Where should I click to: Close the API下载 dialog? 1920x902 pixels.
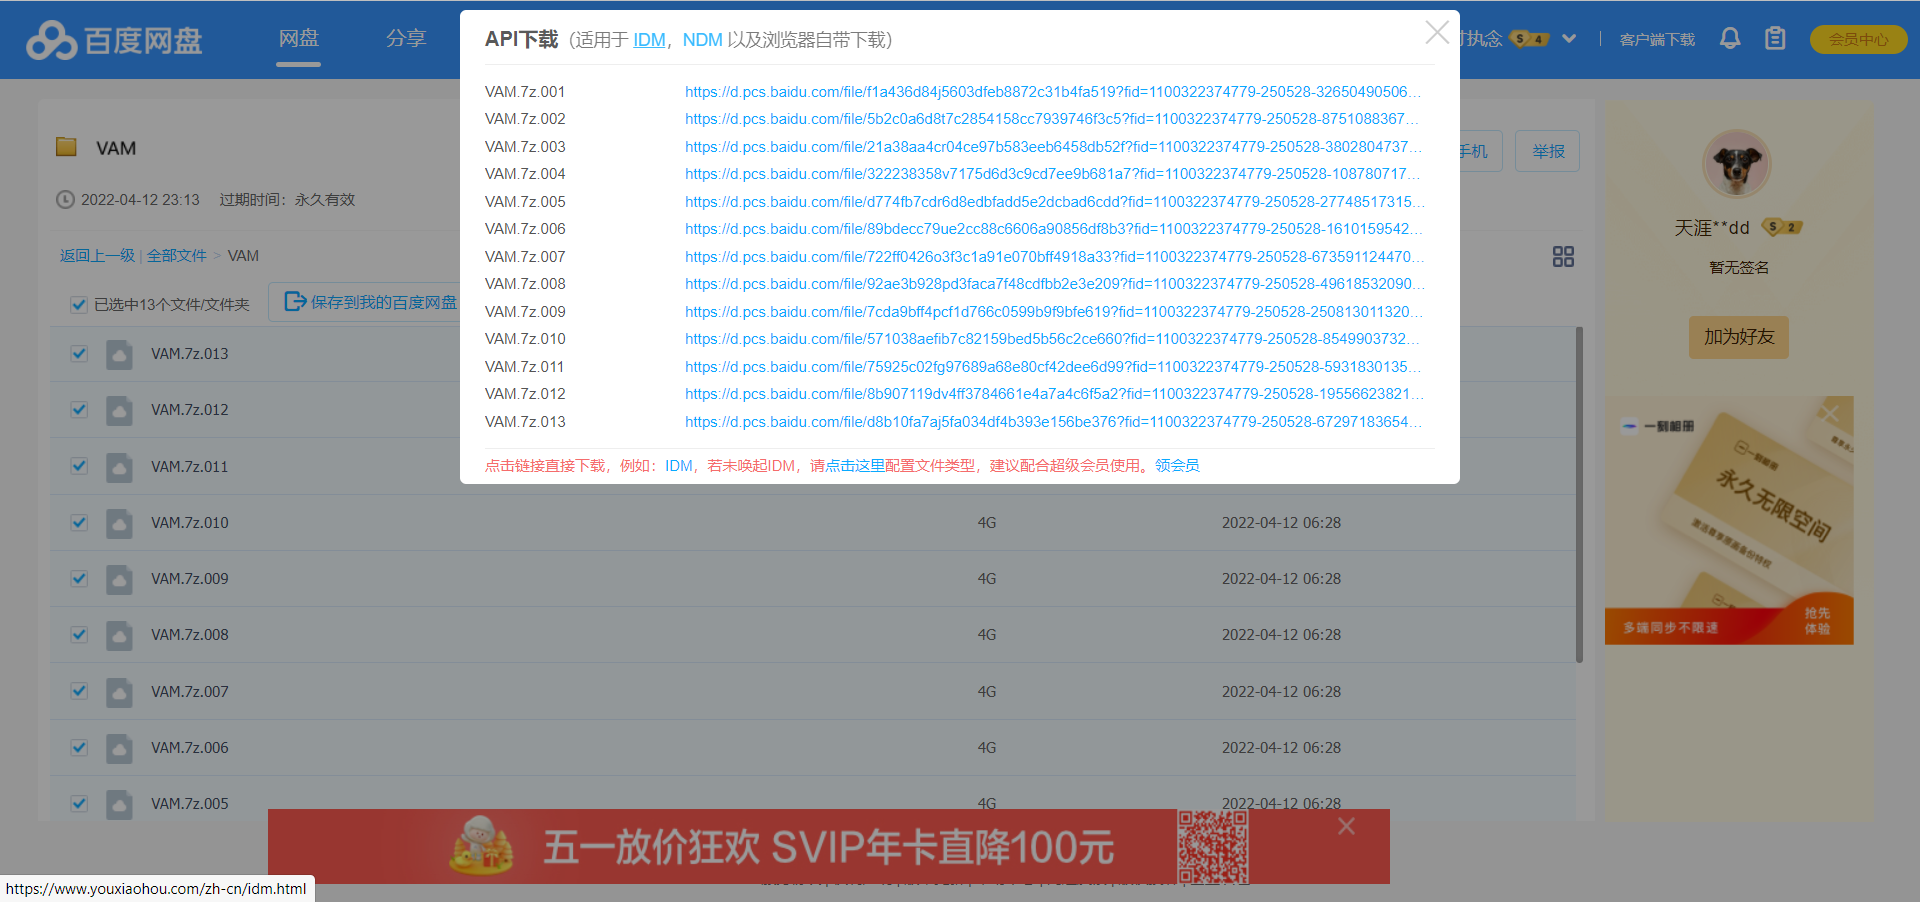pyautogui.click(x=1437, y=33)
